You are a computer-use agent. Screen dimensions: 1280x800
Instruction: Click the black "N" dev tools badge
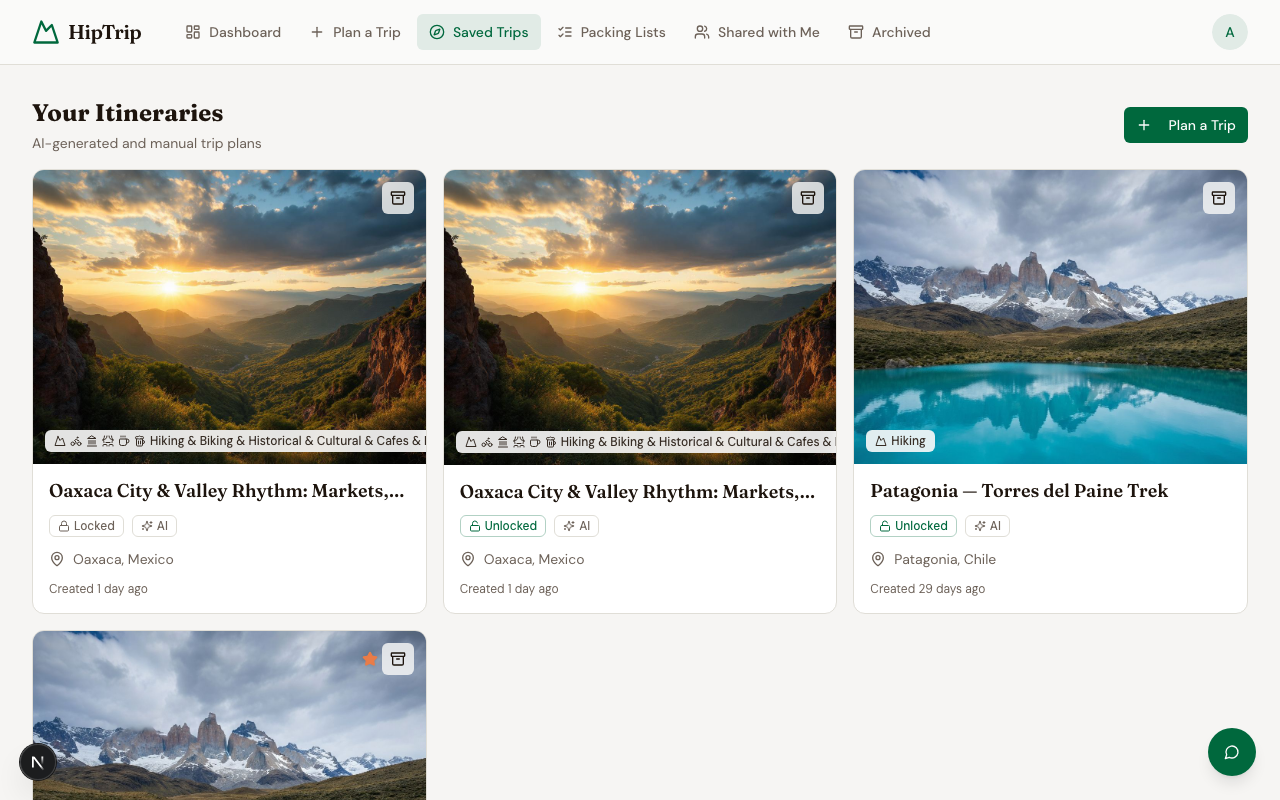point(38,762)
